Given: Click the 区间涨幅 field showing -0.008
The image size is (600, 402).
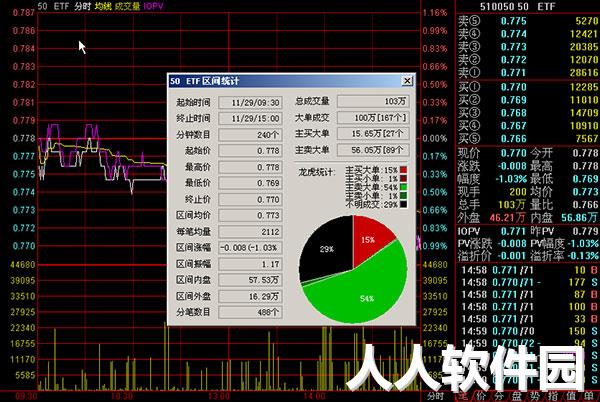Looking at the screenshot, I should pyautogui.click(x=251, y=247).
